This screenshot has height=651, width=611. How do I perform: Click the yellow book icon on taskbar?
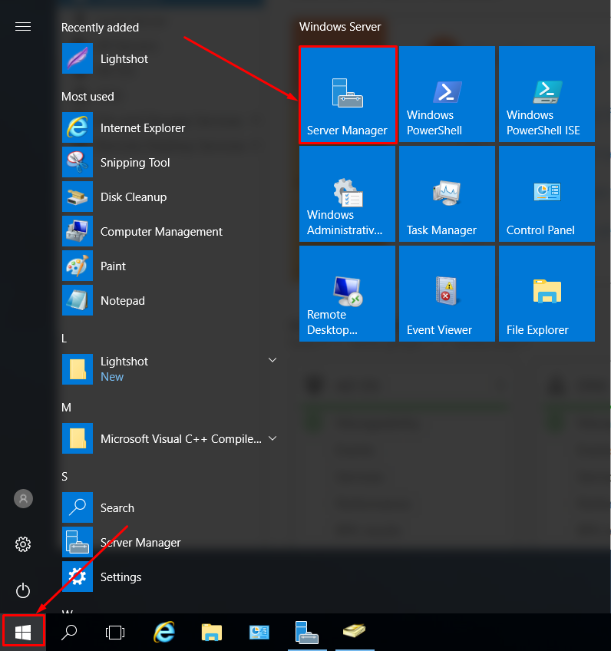354,631
